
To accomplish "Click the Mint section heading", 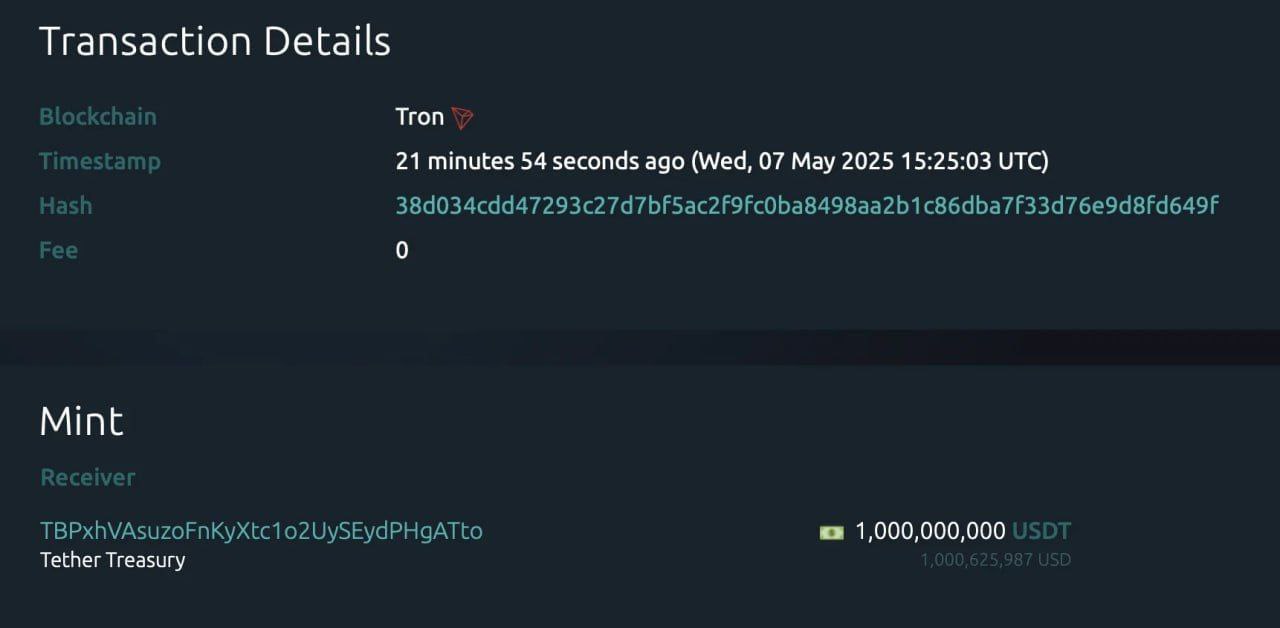I will (81, 422).
